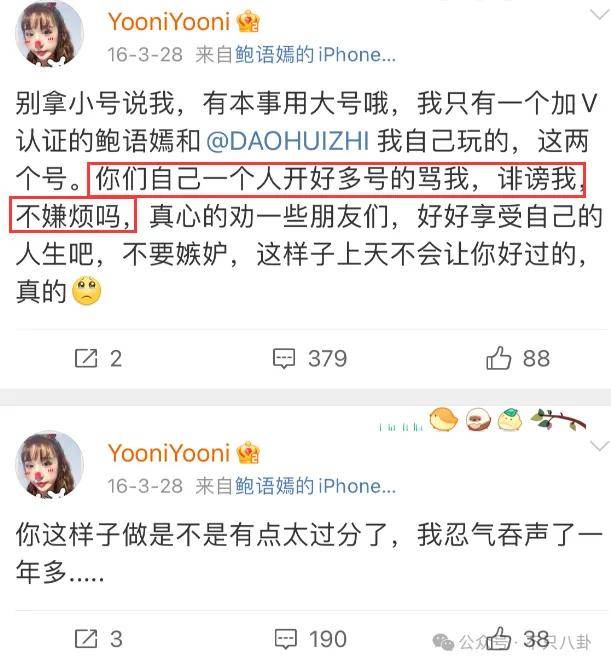Tap the repost icon on first post
The image size is (611, 666).
[x=86, y=358]
